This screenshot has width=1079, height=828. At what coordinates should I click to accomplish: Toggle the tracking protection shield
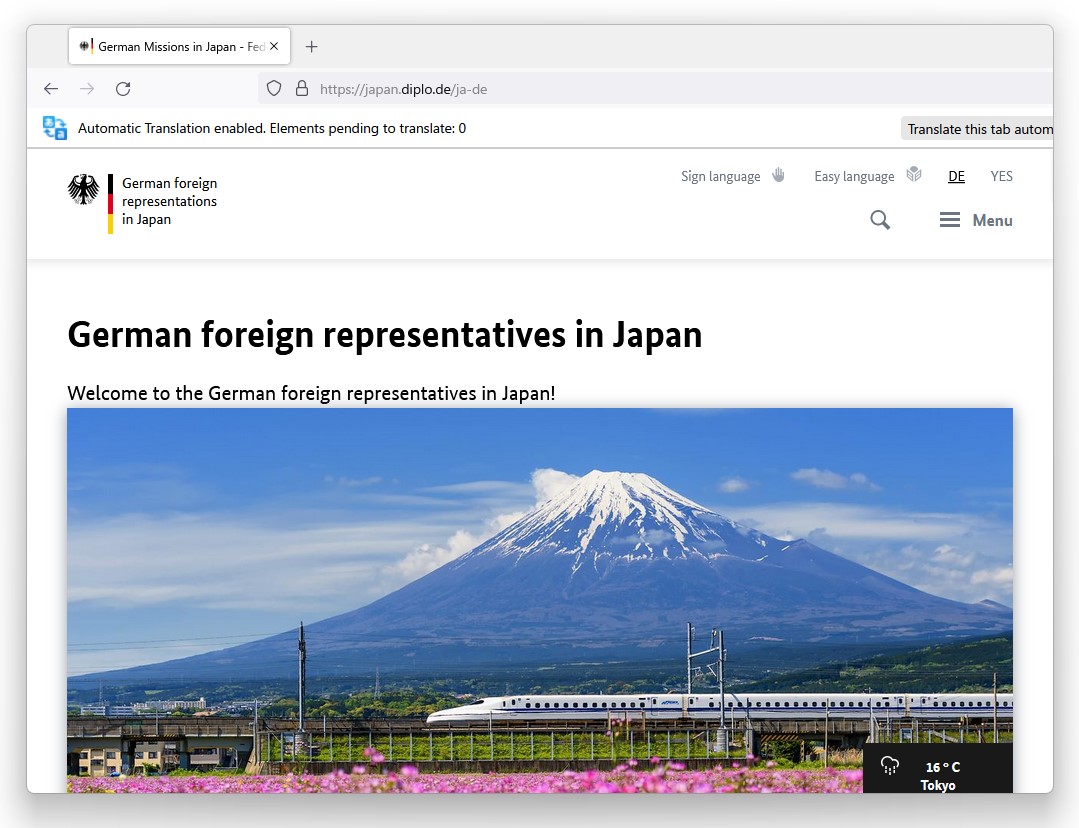[273, 88]
